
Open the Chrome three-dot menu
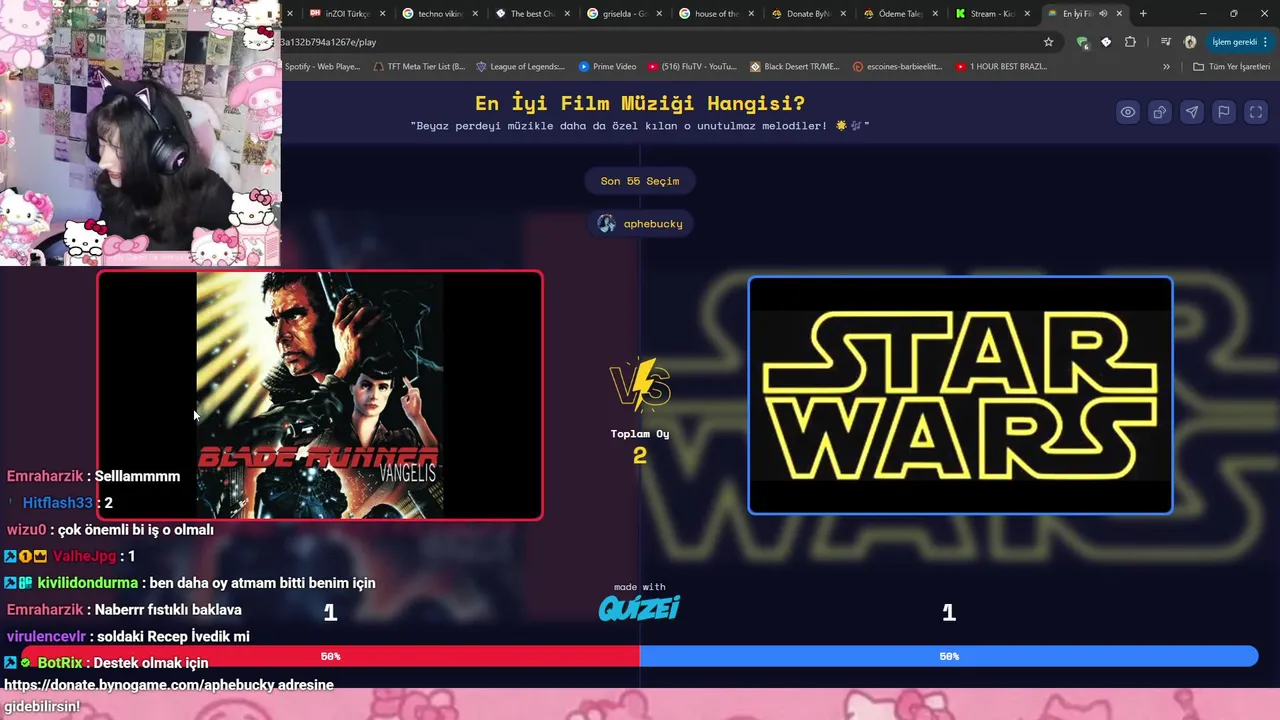click(x=1266, y=42)
